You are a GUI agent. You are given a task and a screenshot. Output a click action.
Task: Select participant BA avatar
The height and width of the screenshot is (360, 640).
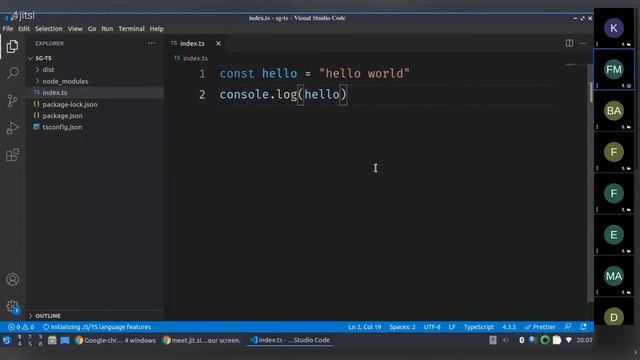pos(614,111)
